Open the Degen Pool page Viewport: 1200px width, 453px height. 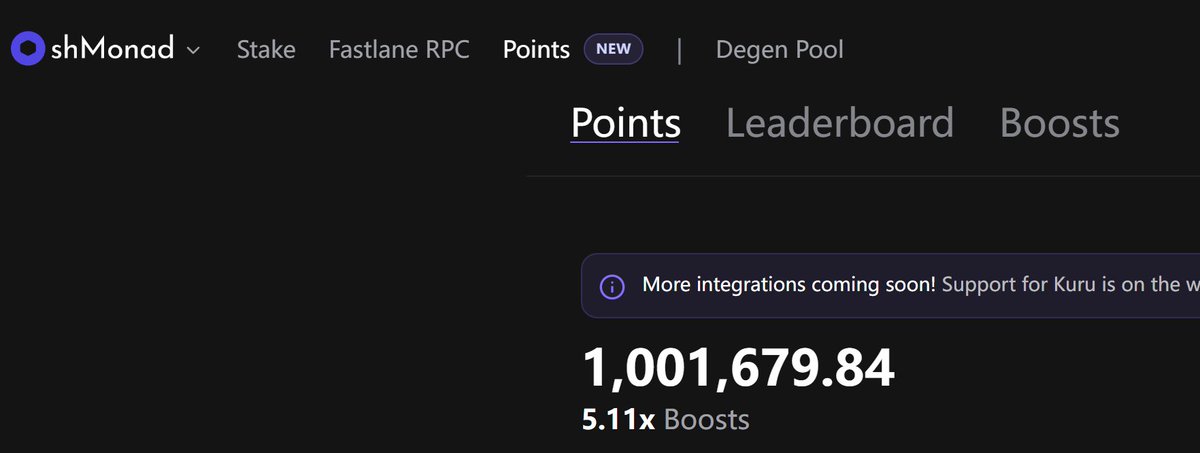pyautogui.click(x=780, y=49)
